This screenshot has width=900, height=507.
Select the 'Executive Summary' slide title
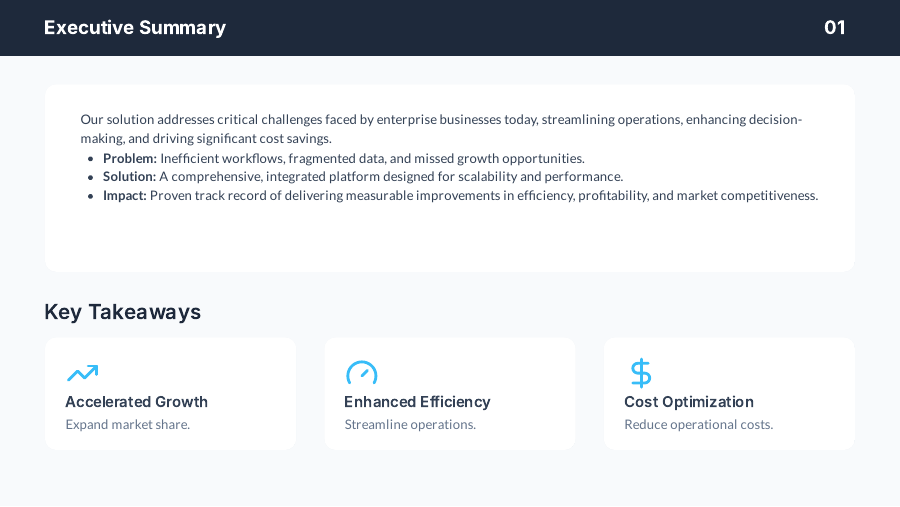pos(135,28)
